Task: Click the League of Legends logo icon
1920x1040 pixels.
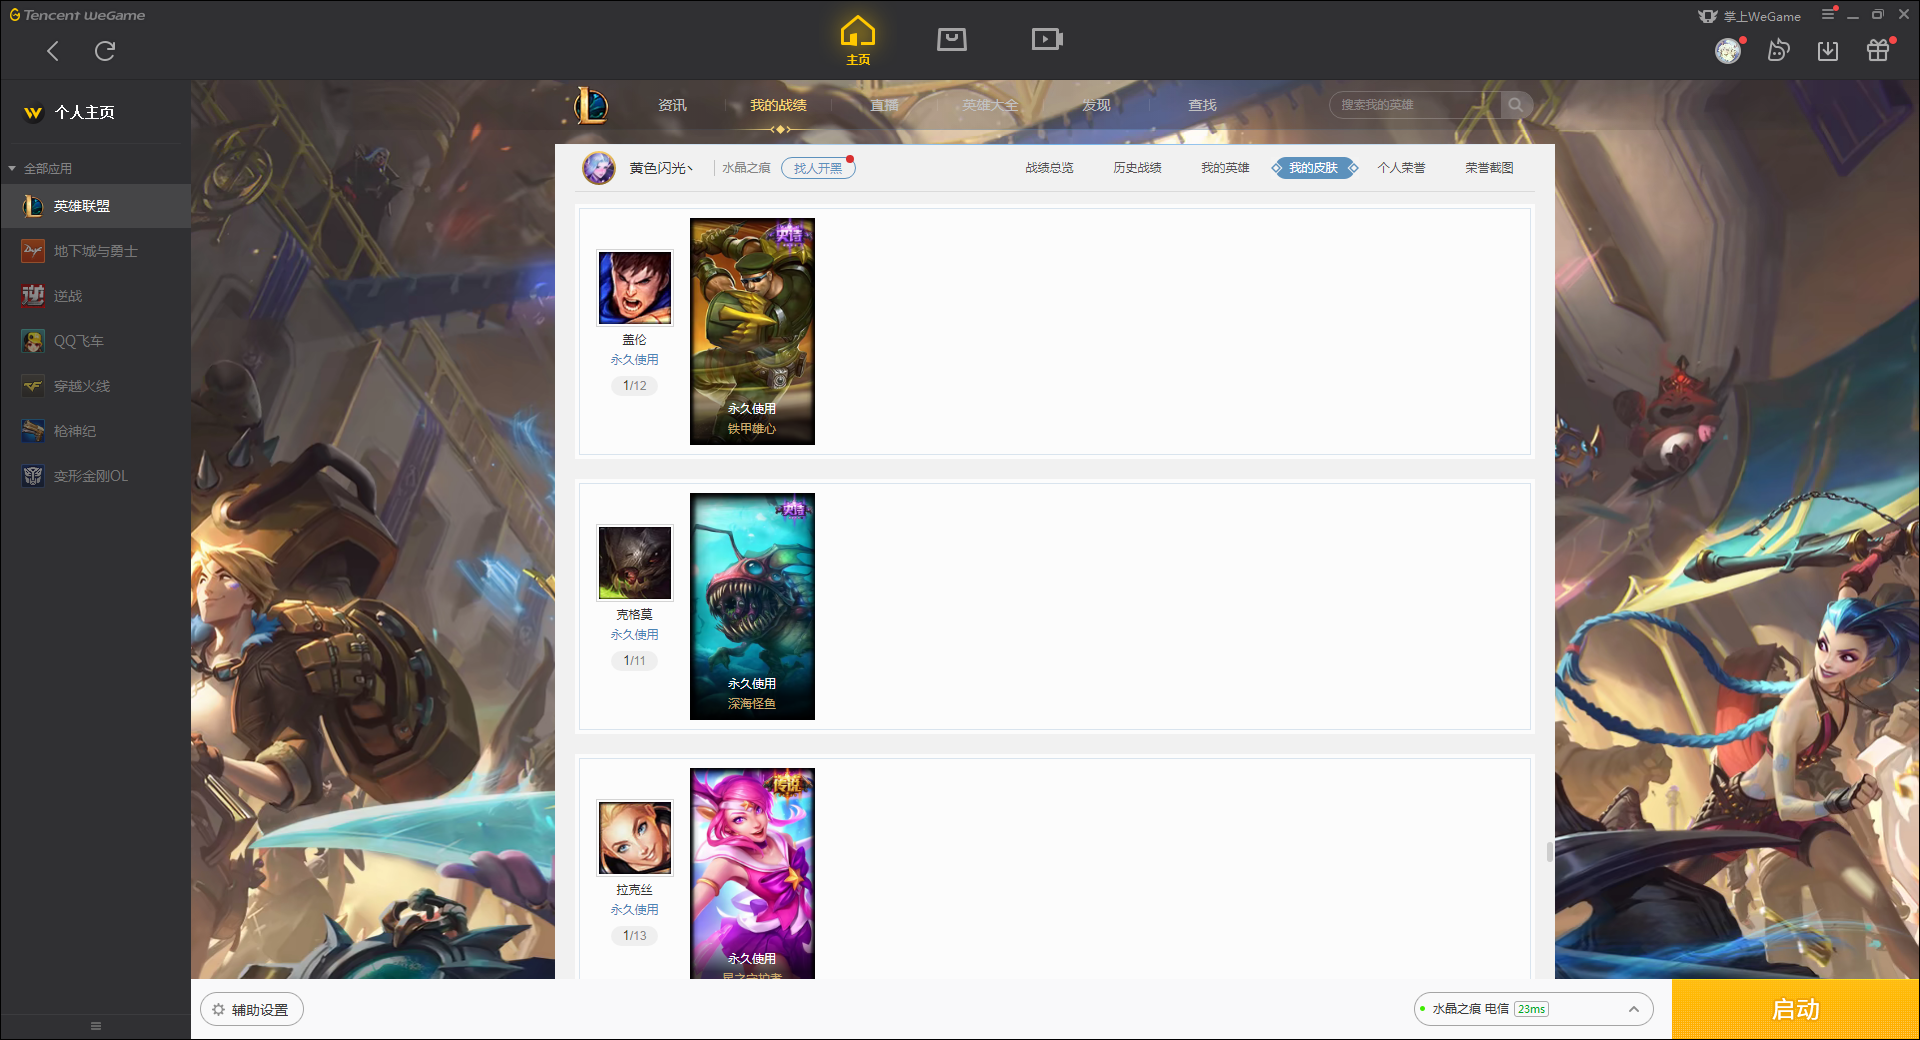Action: pos(590,105)
